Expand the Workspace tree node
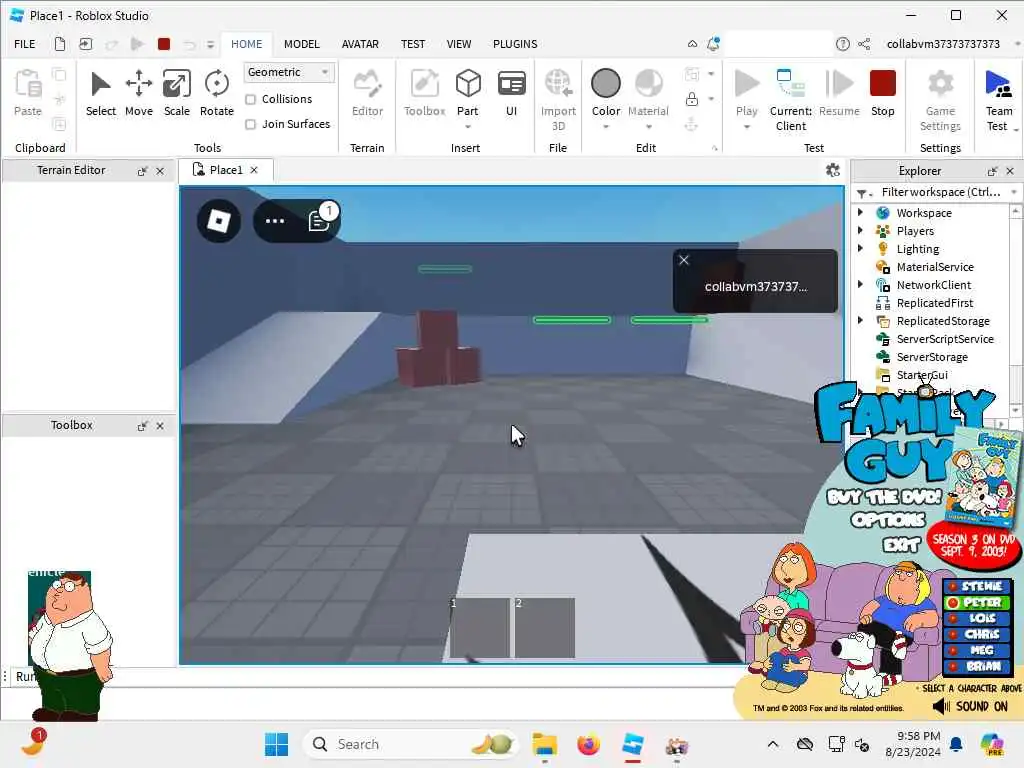 [861, 212]
